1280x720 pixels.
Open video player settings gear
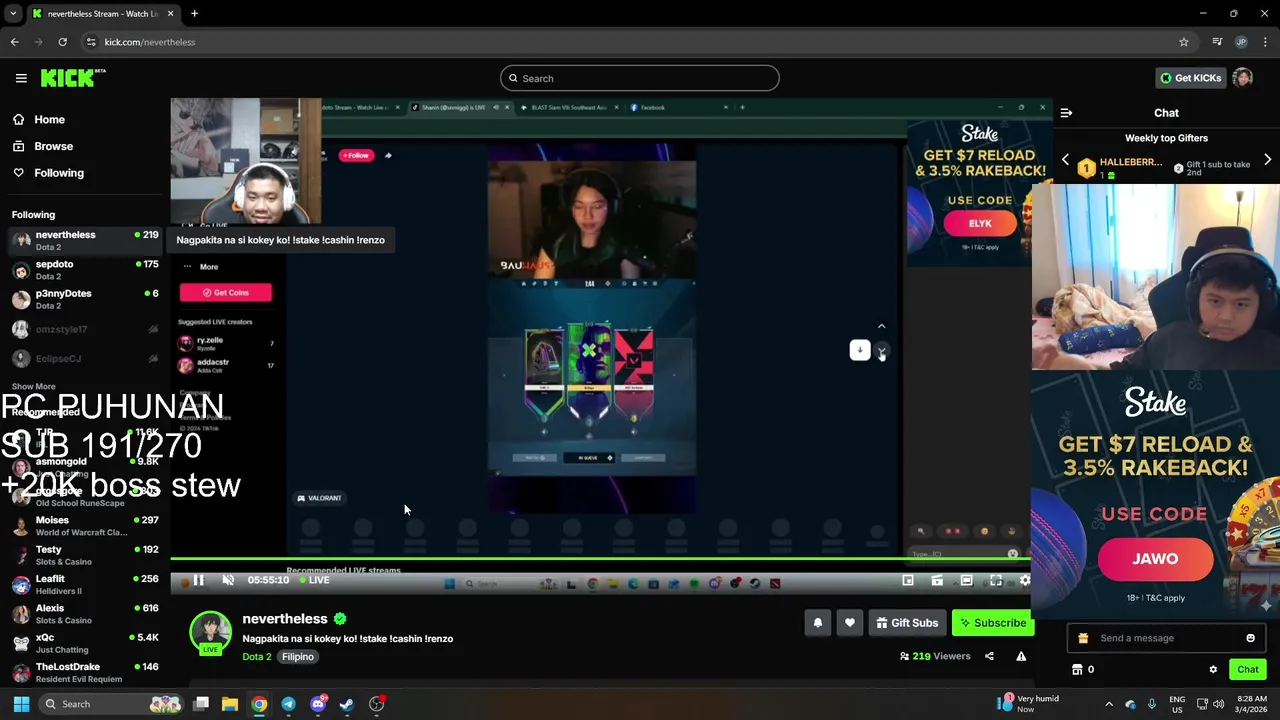pyautogui.click(x=1024, y=580)
